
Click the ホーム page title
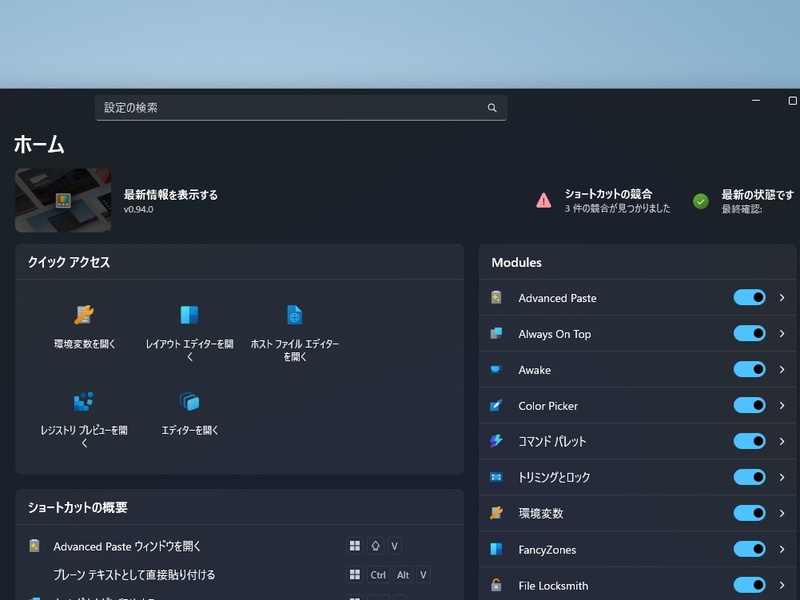[39, 144]
